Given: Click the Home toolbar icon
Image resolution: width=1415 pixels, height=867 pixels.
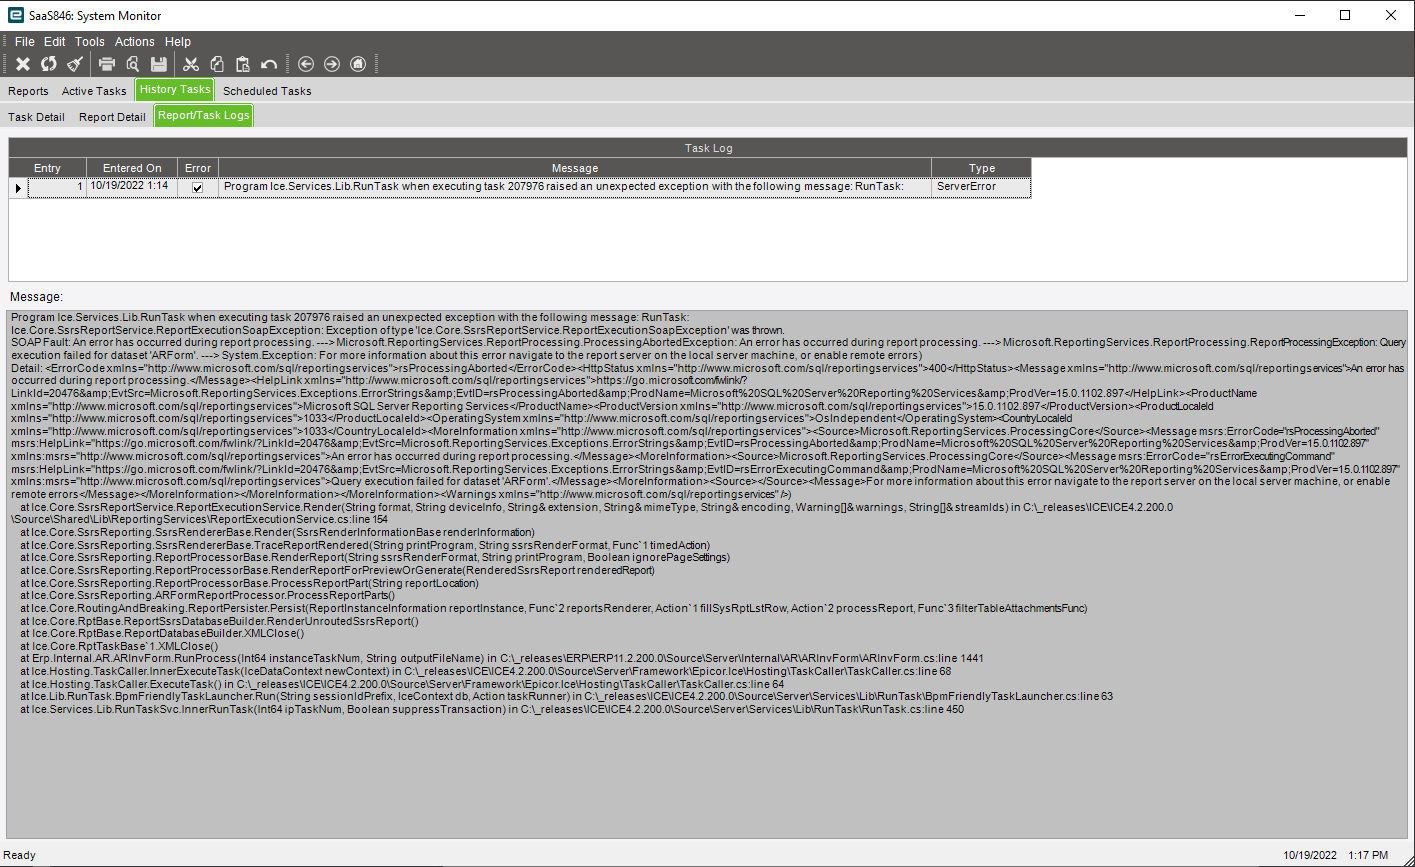Looking at the screenshot, I should click(x=358, y=64).
